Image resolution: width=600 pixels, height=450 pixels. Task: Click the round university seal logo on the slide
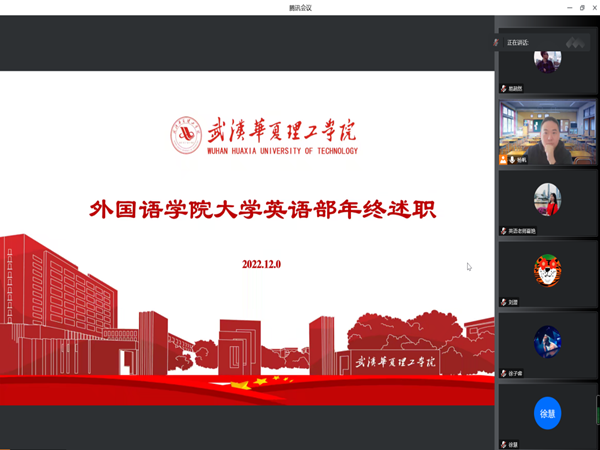click(186, 135)
